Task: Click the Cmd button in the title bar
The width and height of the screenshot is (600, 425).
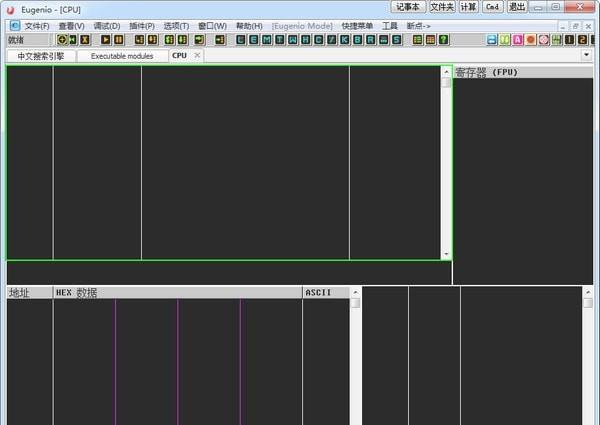Action: pyautogui.click(x=492, y=7)
